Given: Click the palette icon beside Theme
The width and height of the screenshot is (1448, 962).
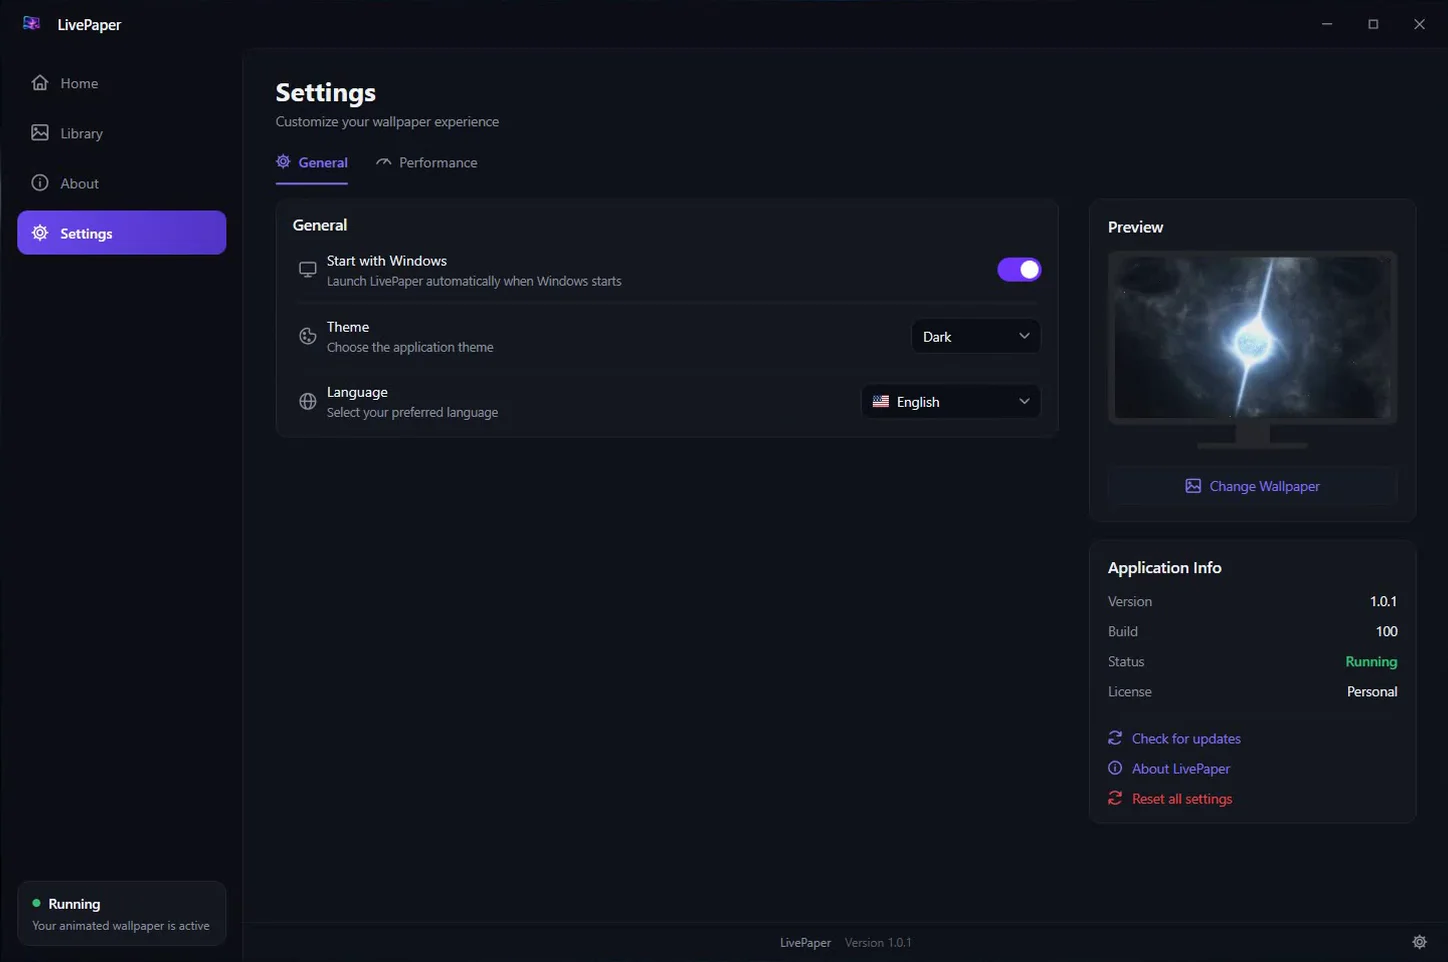Looking at the screenshot, I should [308, 336].
